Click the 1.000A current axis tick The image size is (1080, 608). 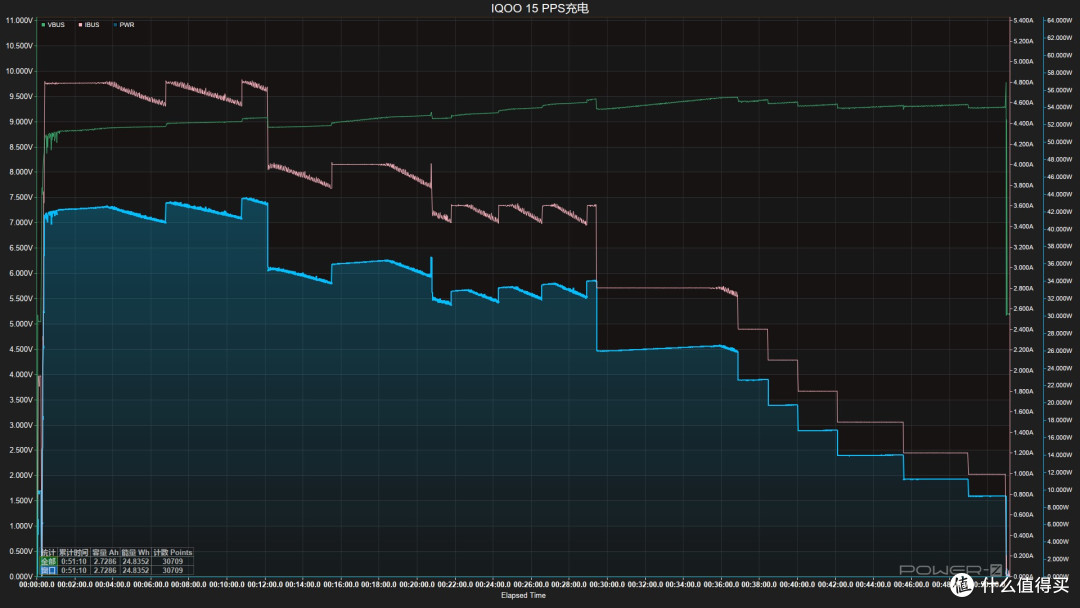click(1023, 474)
